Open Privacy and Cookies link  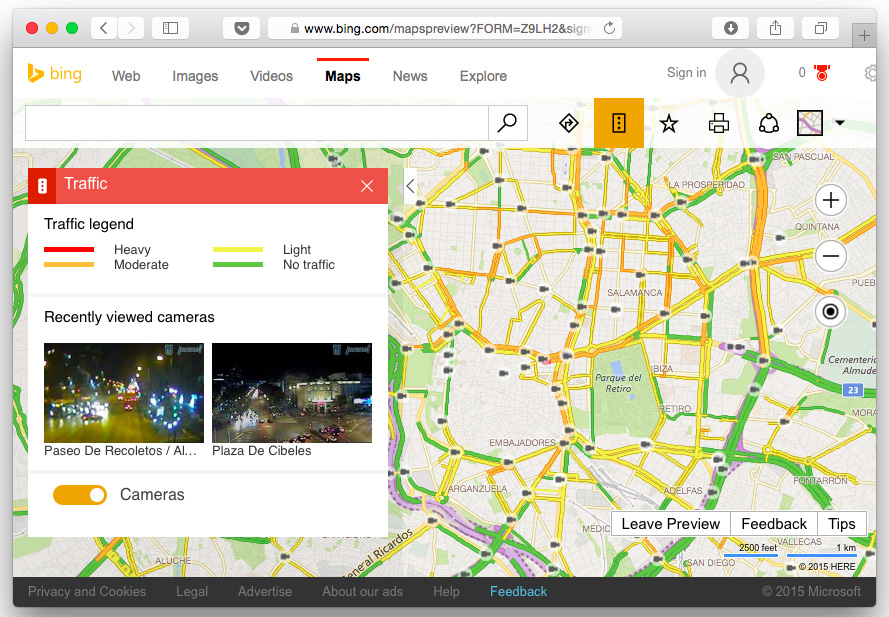(x=87, y=591)
